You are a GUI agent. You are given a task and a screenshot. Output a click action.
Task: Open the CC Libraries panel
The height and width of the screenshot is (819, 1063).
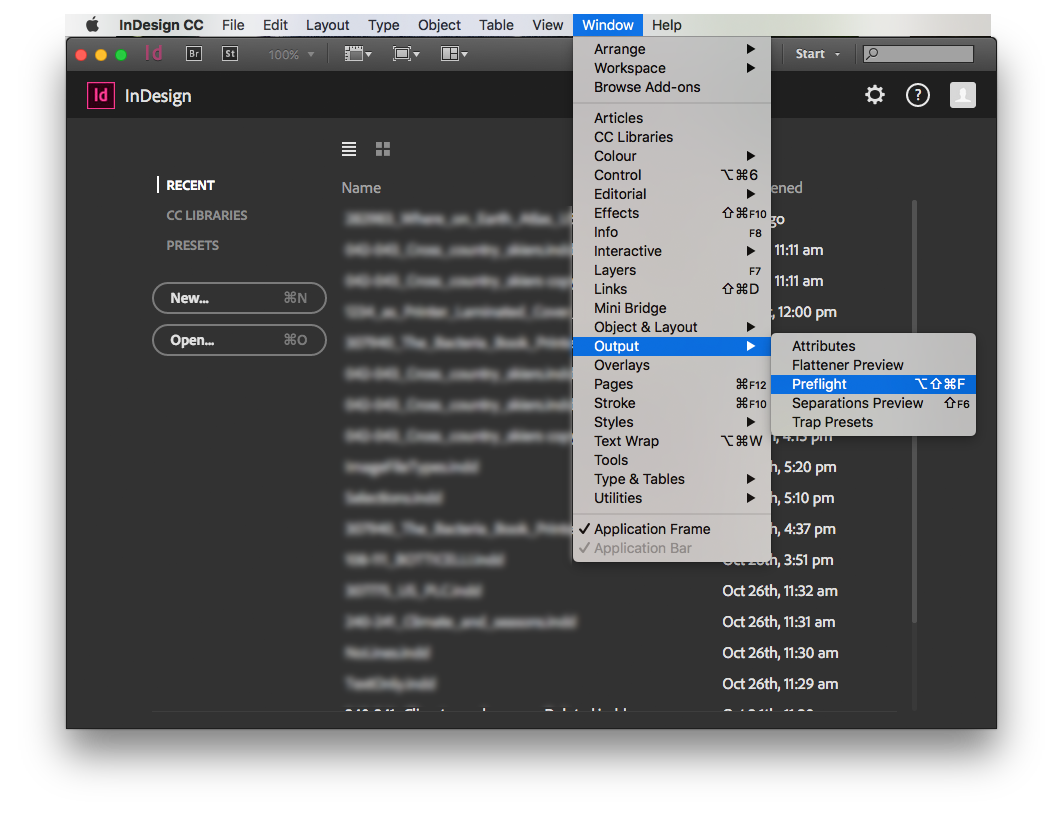pos(672,137)
